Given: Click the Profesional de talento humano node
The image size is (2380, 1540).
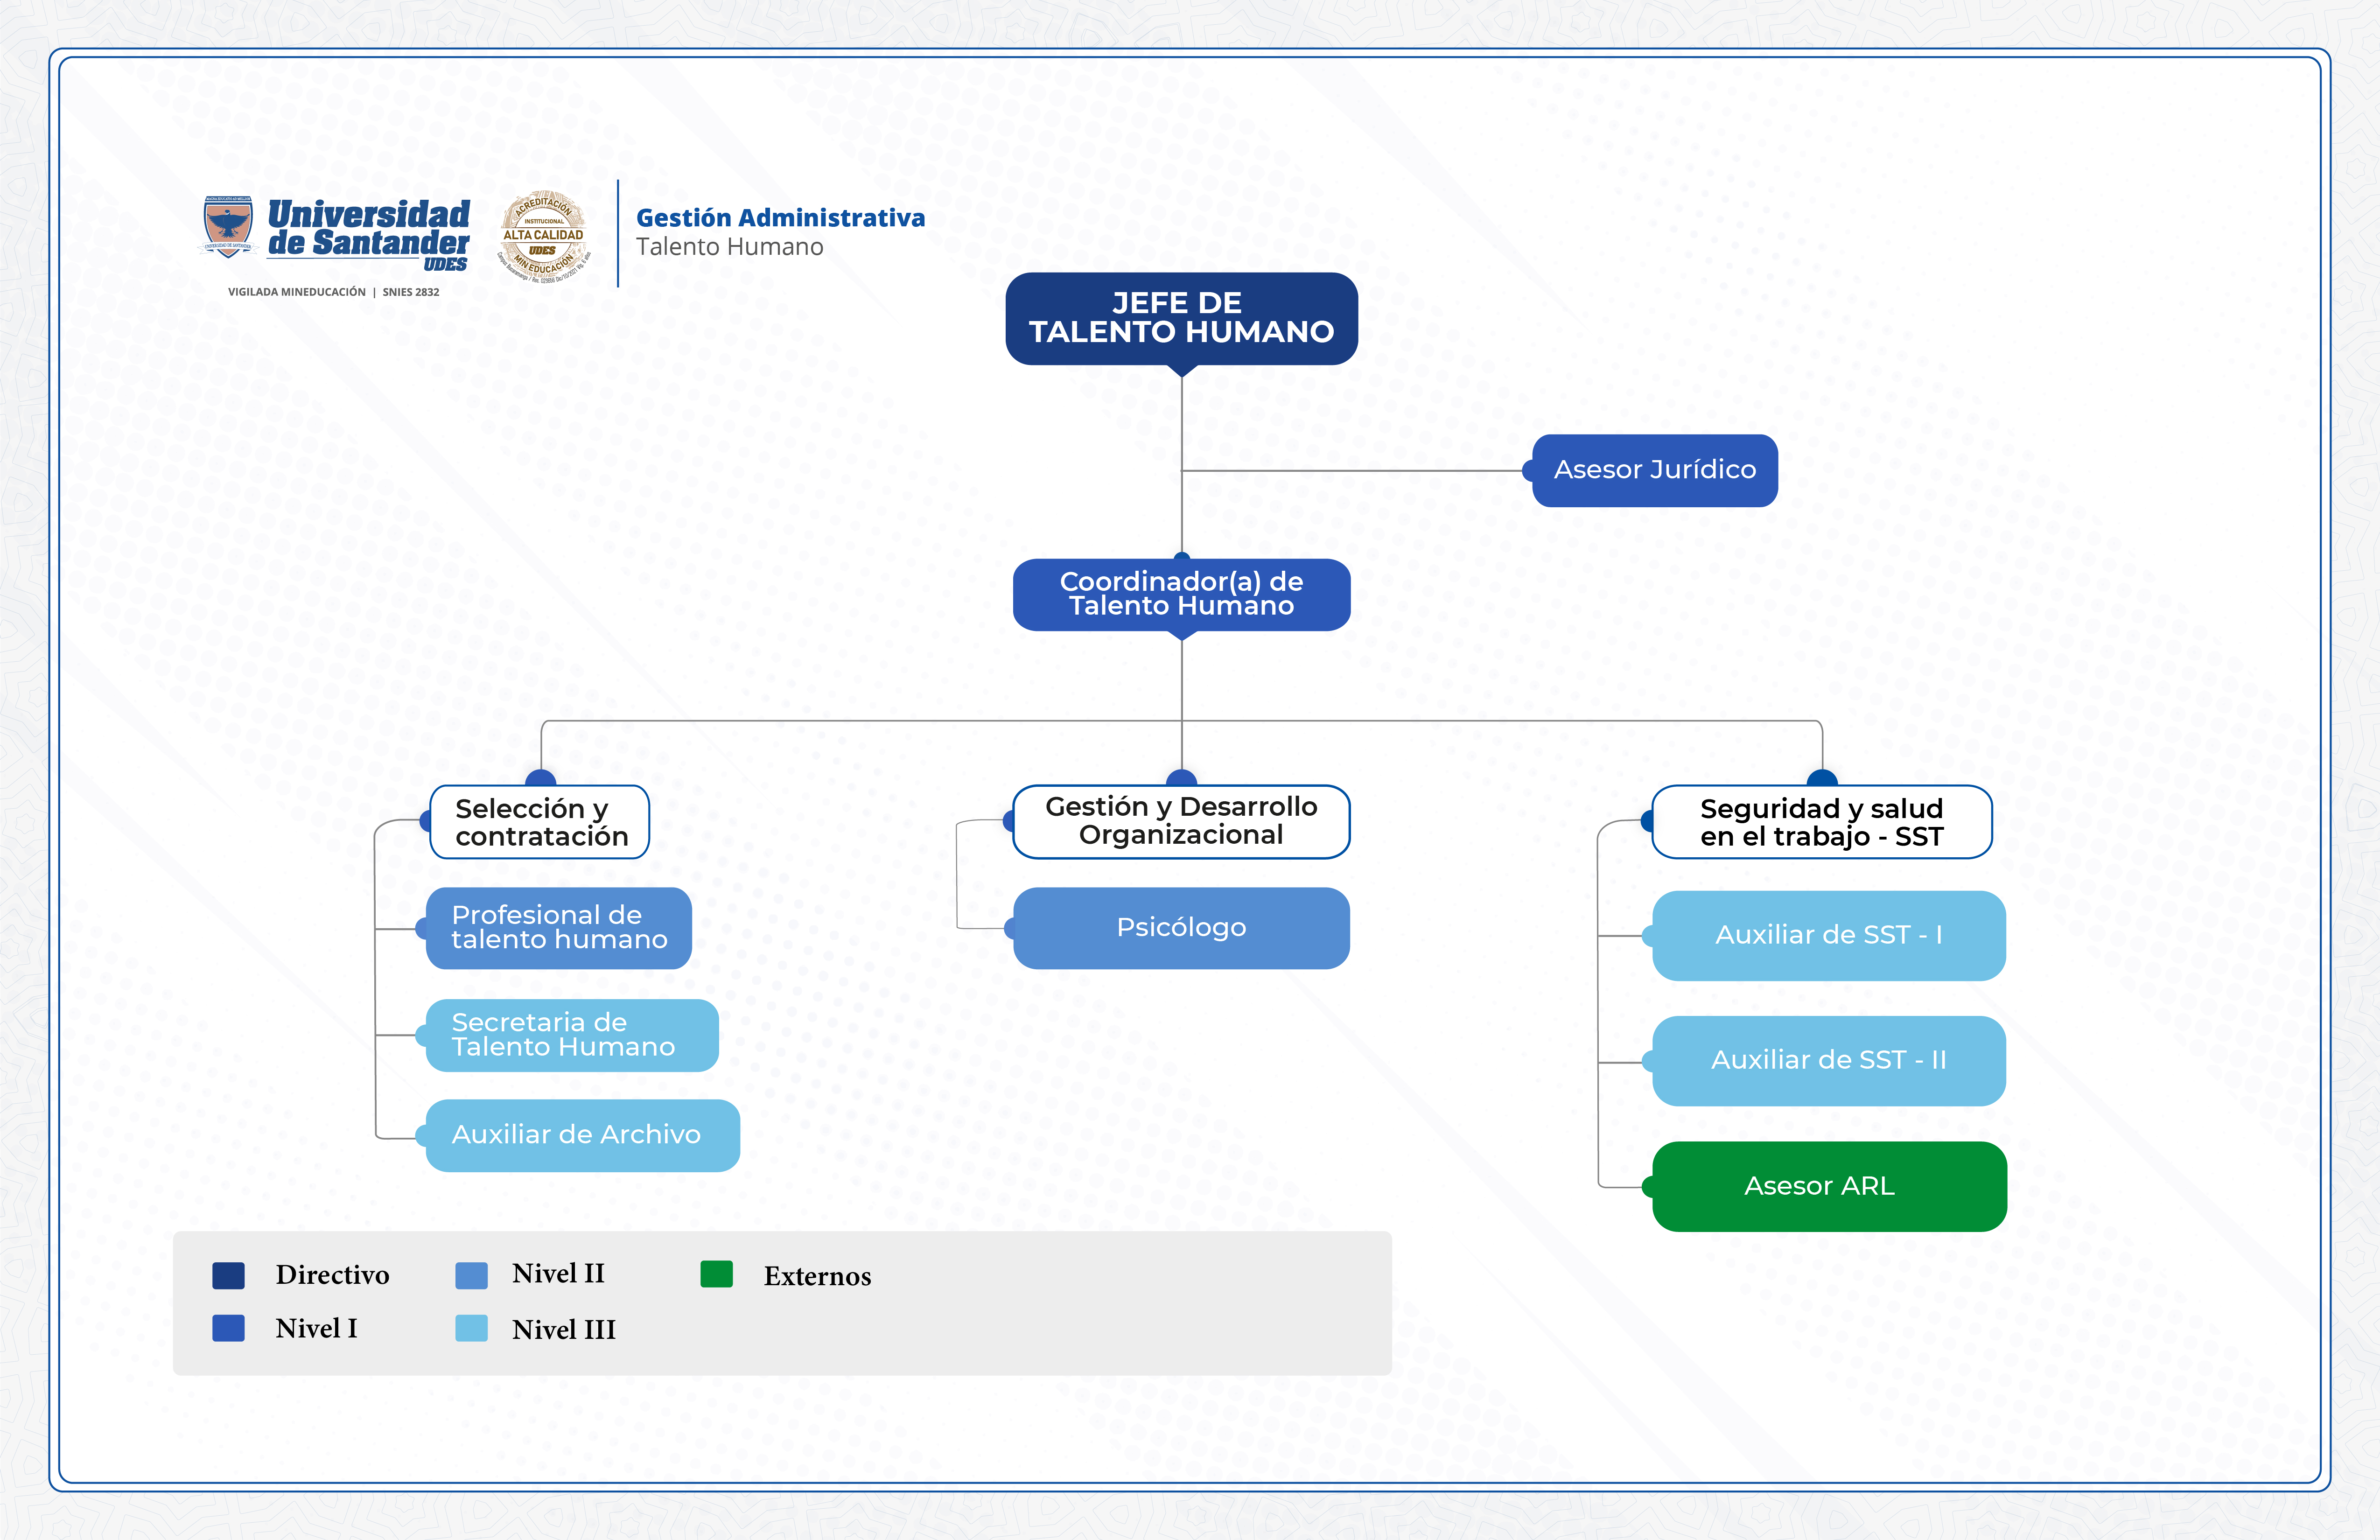Looking at the screenshot, I should coord(558,928).
